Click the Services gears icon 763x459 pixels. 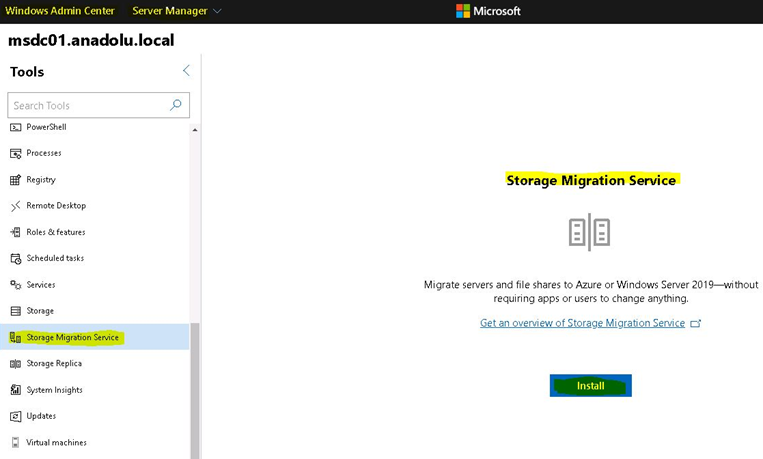click(16, 285)
